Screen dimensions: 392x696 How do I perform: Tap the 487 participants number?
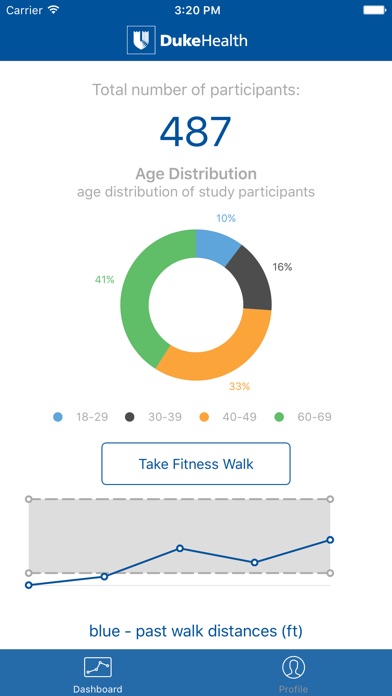coord(196,132)
